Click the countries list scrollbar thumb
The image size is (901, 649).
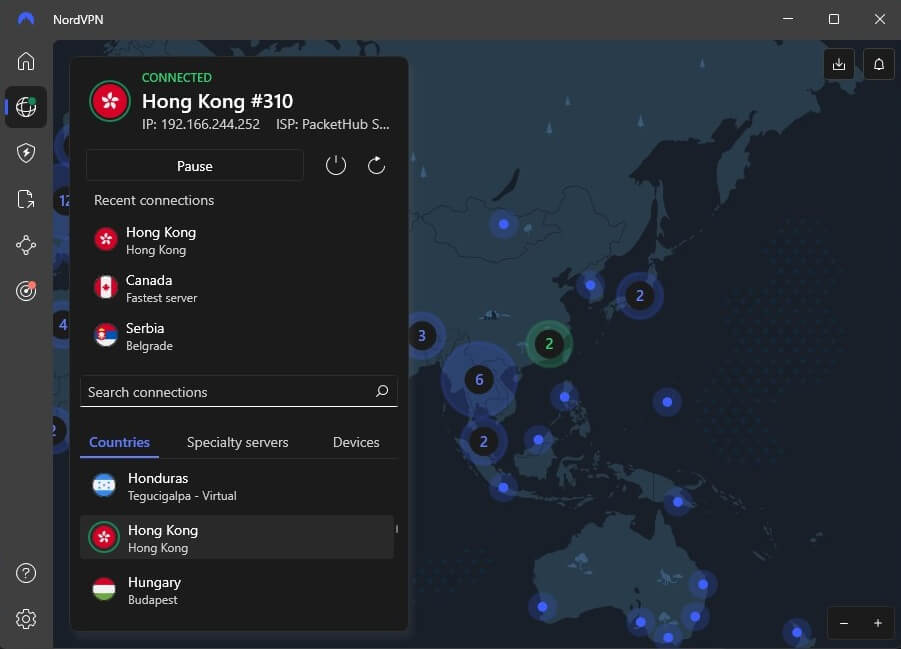coord(396,528)
